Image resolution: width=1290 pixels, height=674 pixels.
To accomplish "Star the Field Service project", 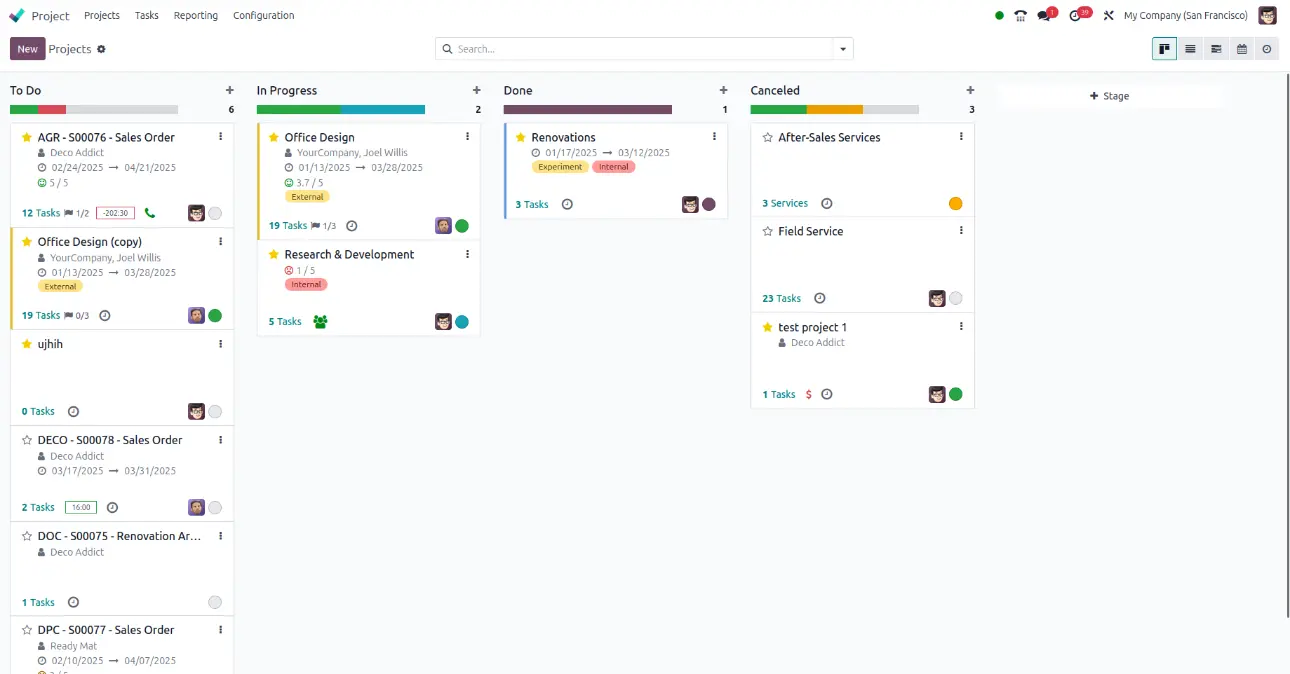I will (x=768, y=232).
